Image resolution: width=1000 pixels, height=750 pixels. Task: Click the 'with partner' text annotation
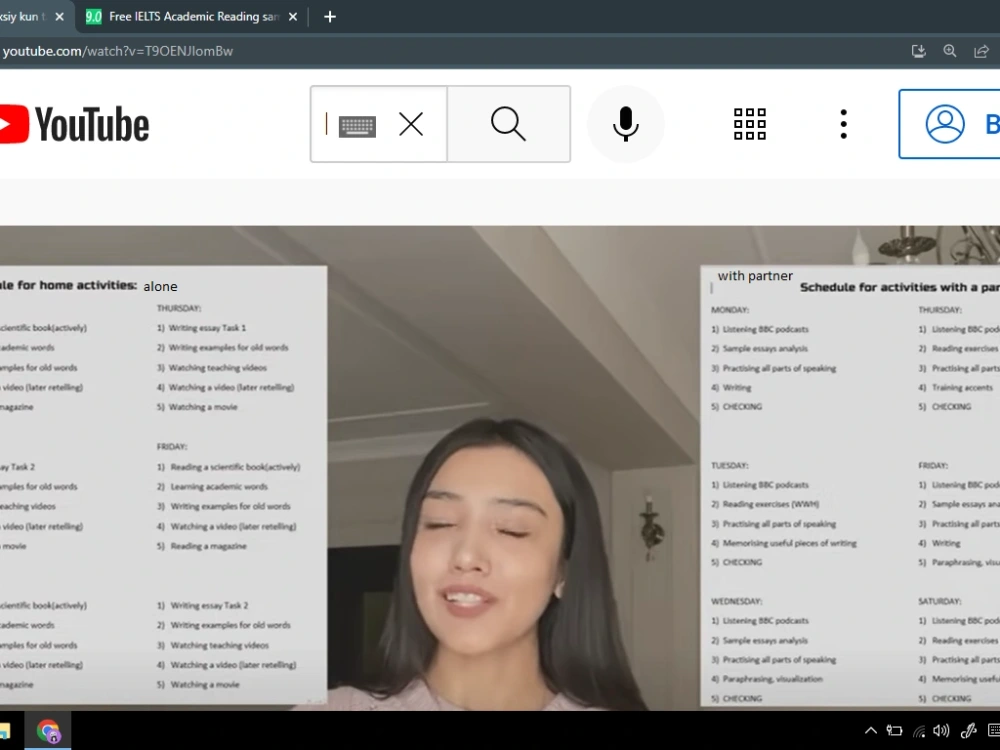(x=755, y=276)
